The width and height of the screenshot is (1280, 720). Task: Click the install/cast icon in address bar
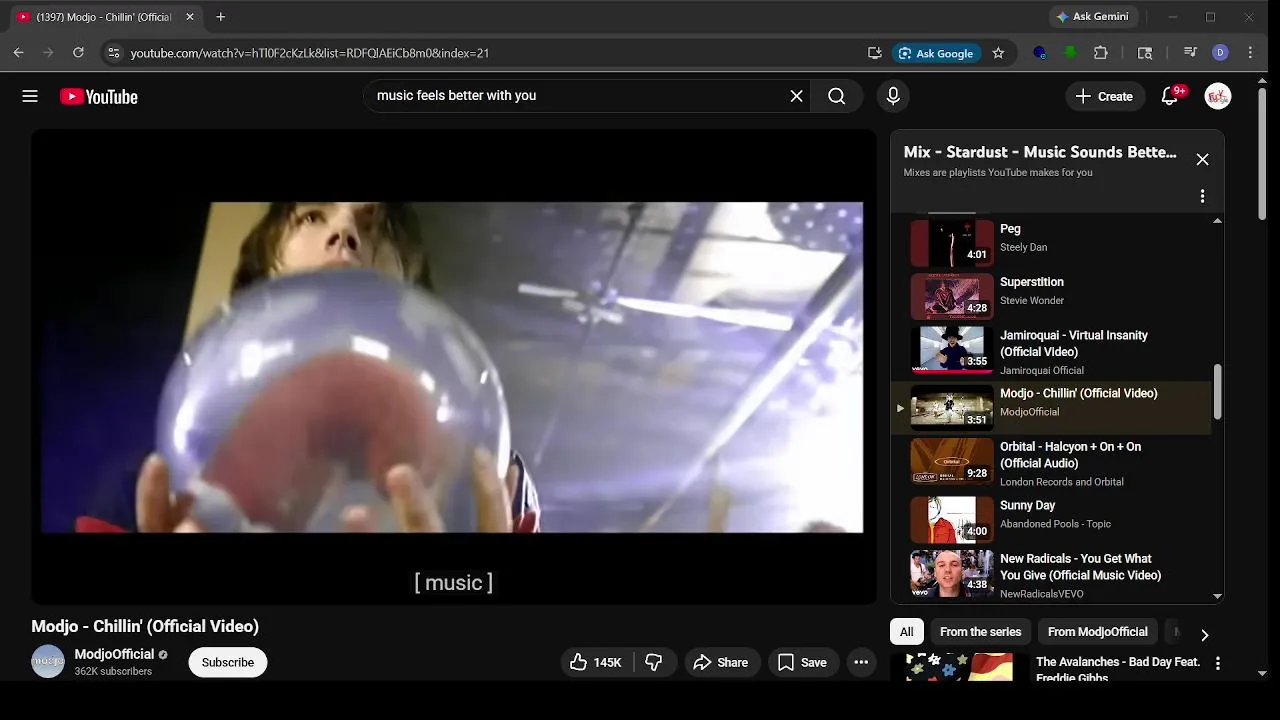coord(875,53)
